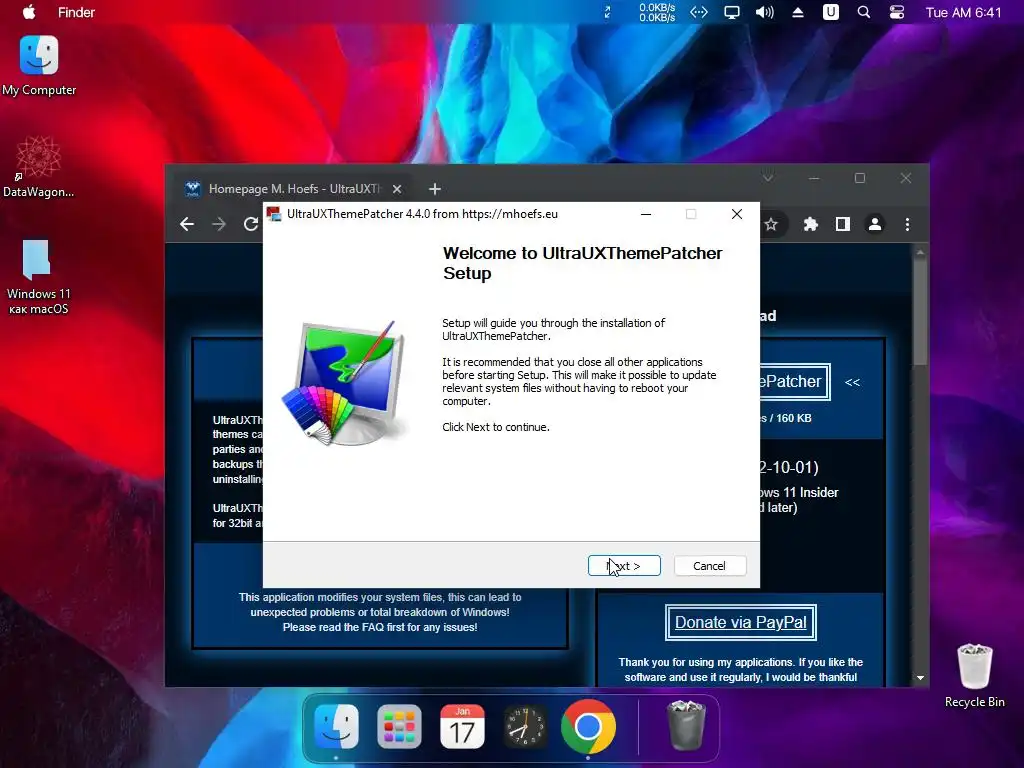Close the Homepage M. Hoefs tab

pos(396,189)
